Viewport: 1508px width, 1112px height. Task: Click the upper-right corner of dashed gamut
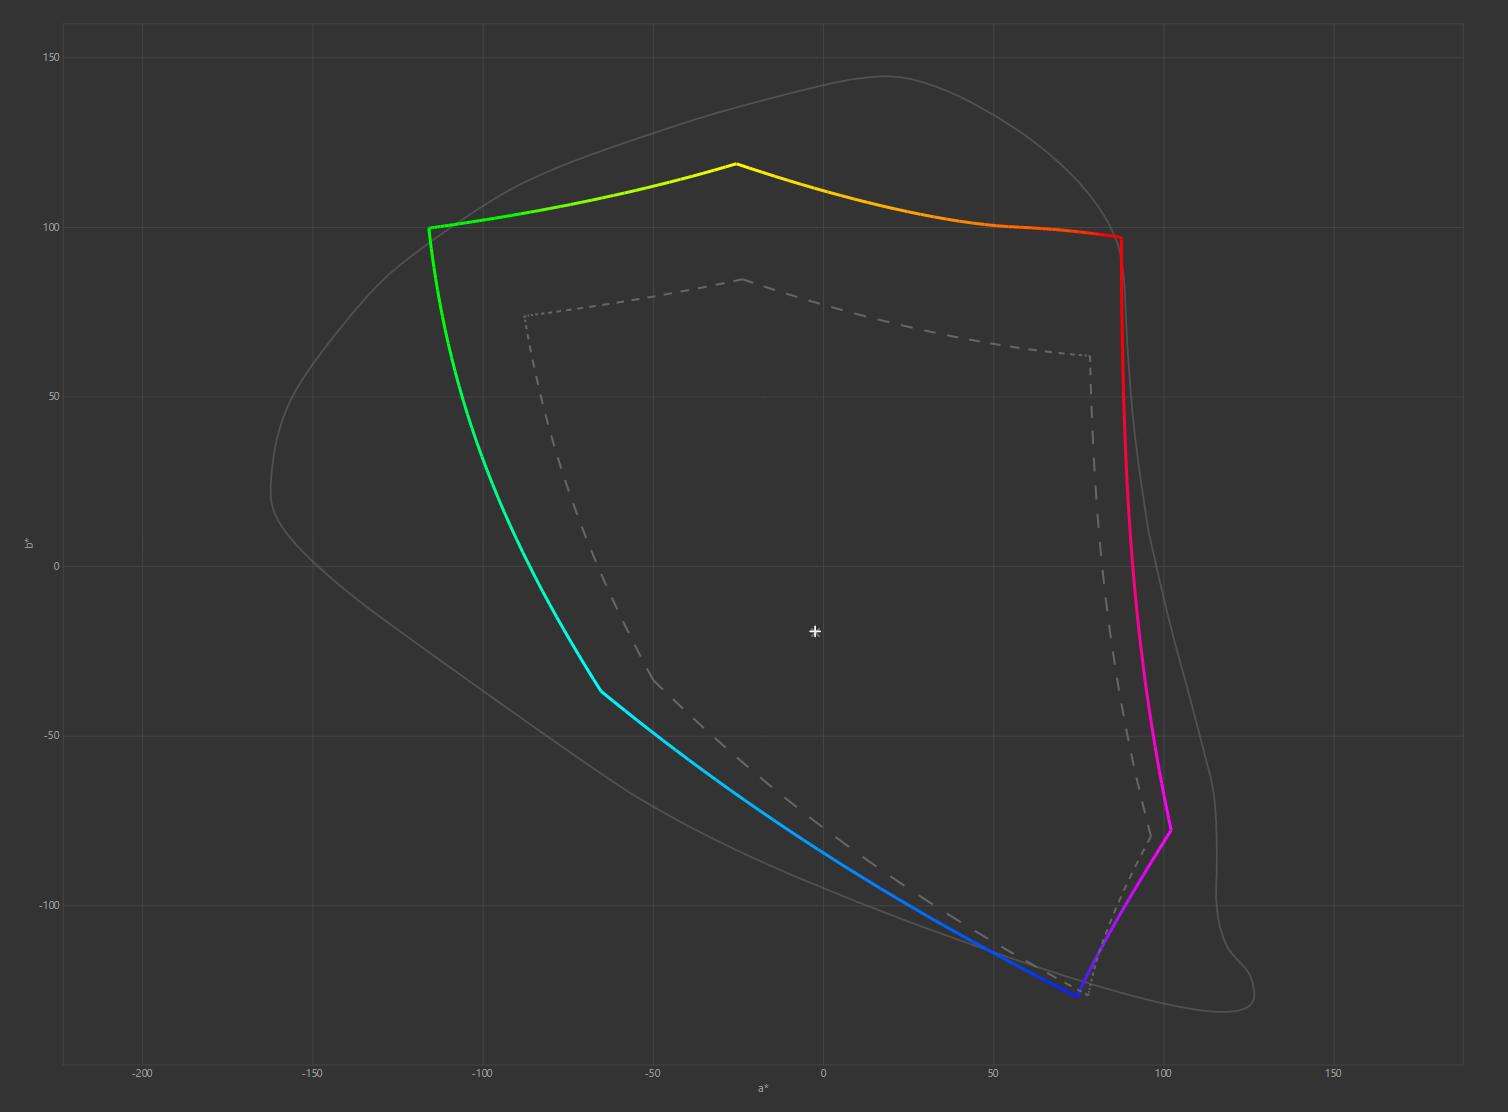coord(1089,356)
